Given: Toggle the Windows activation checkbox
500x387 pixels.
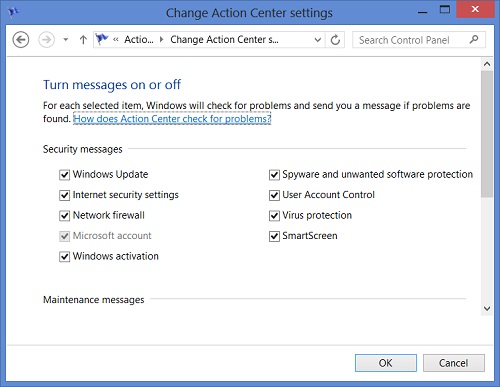Looking at the screenshot, I should click(64, 257).
